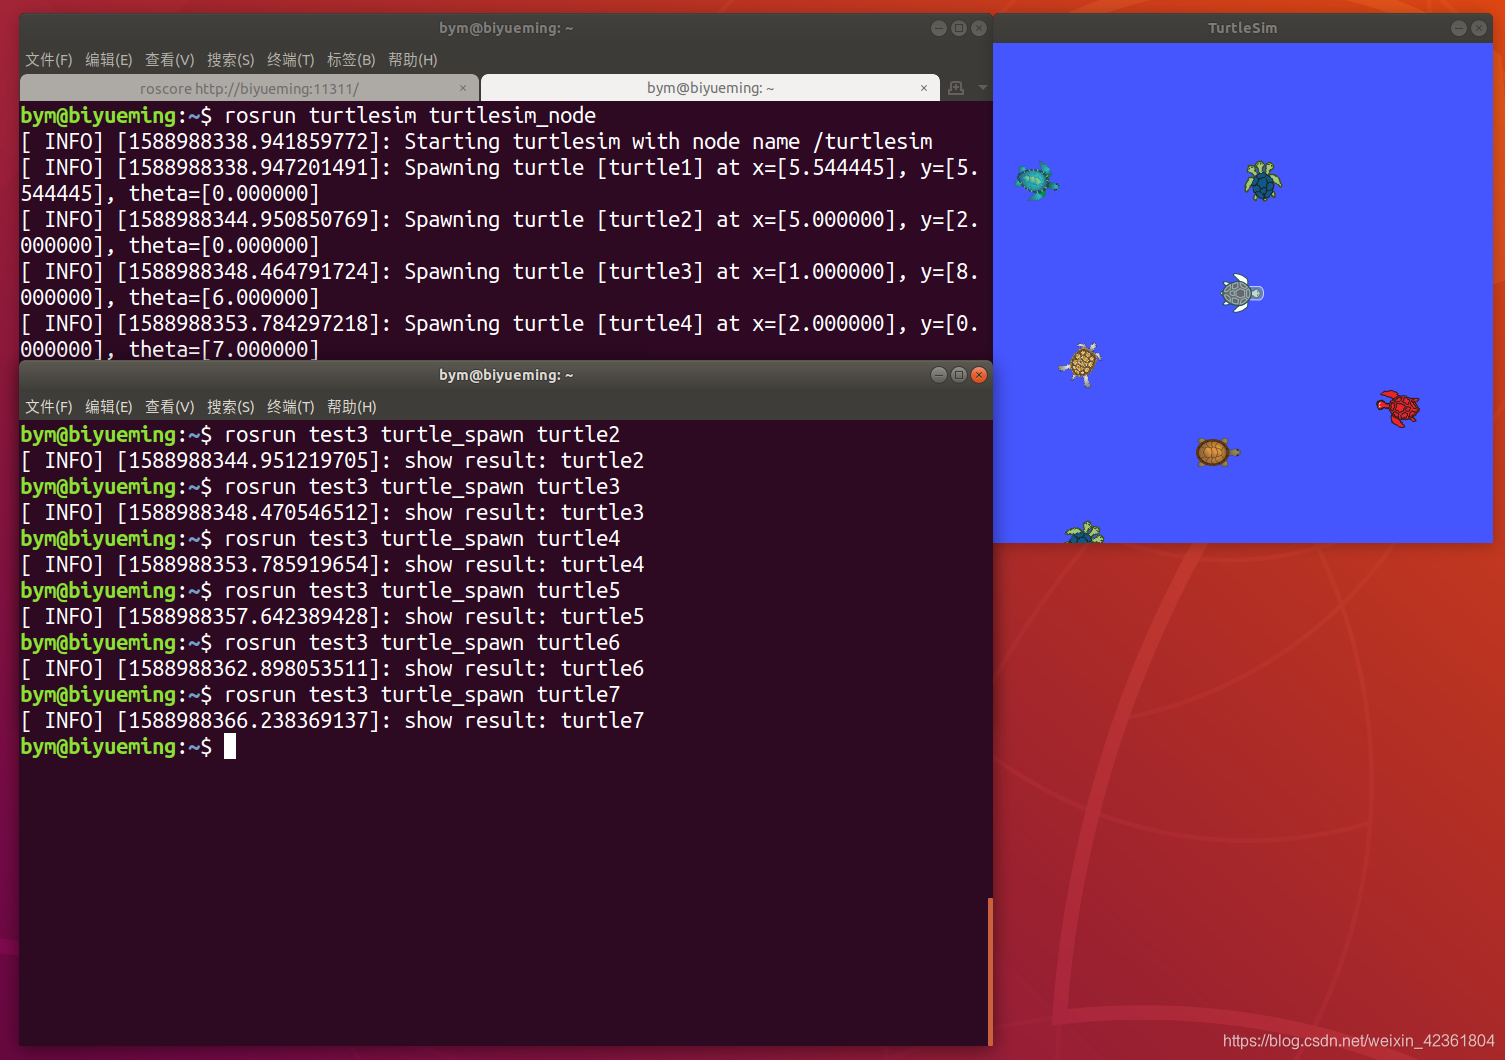Click the lower terminal scrollbar thumb
1505x1060 pixels.
coord(990,971)
